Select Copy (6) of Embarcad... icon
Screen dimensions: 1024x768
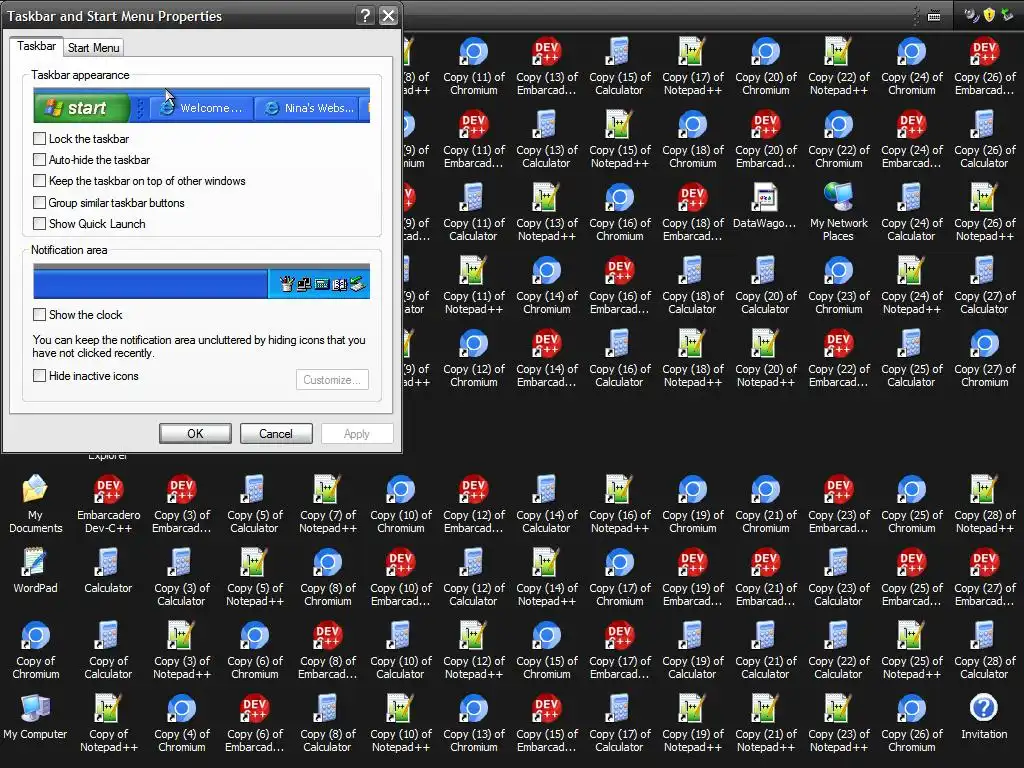(255, 724)
